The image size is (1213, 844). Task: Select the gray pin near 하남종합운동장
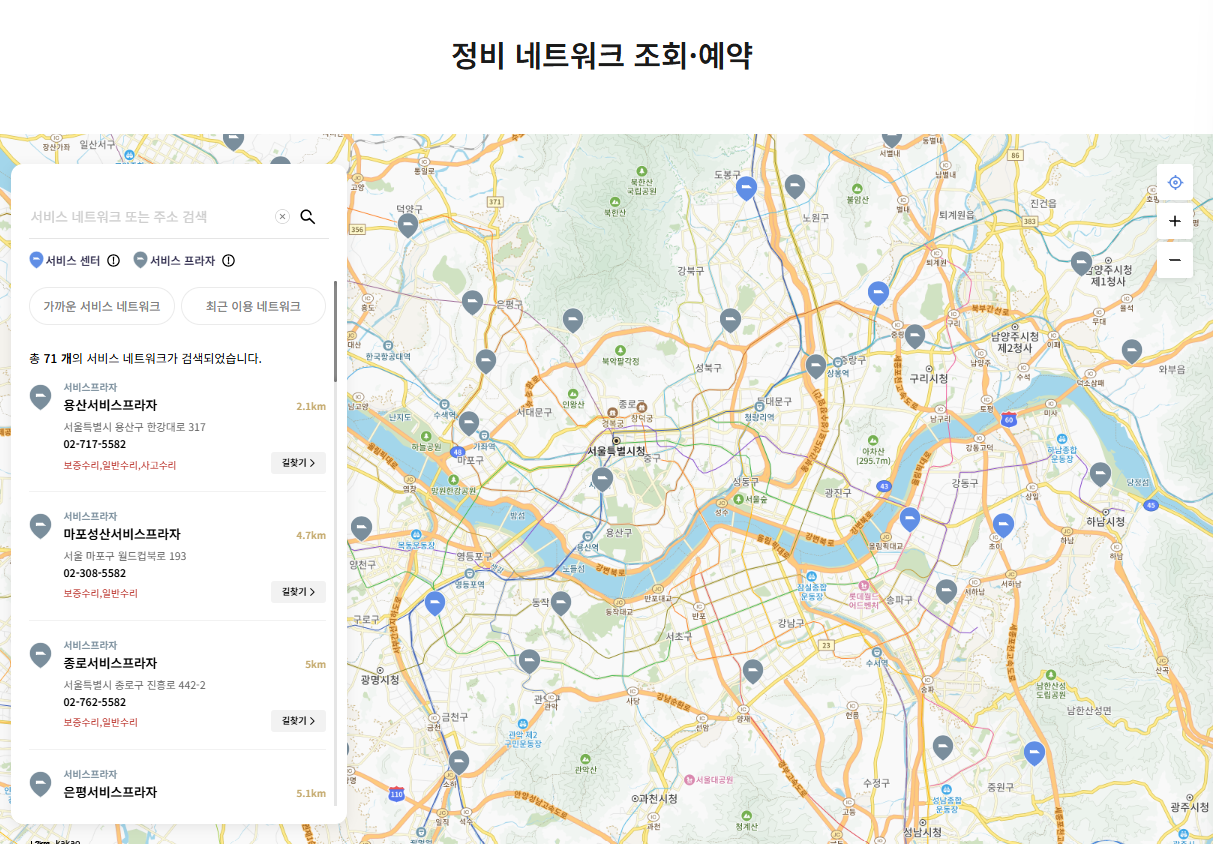(x=1100, y=475)
